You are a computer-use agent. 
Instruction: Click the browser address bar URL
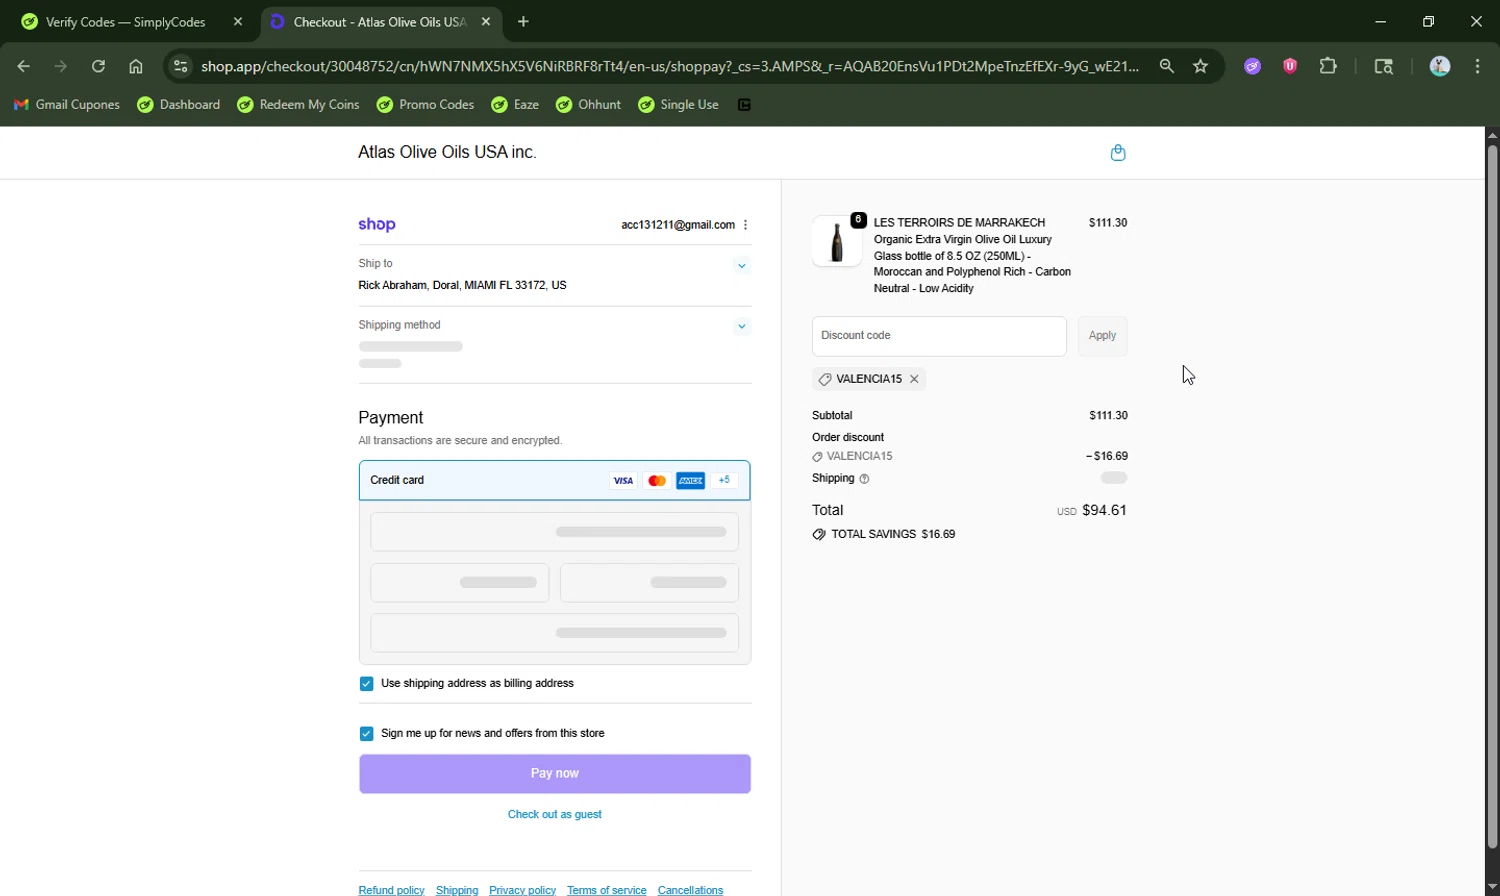click(669, 66)
